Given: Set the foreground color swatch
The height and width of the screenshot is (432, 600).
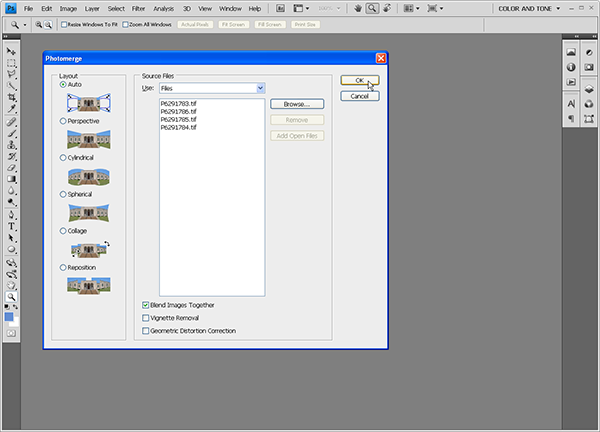Looking at the screenshot, I should pos(9,317).
